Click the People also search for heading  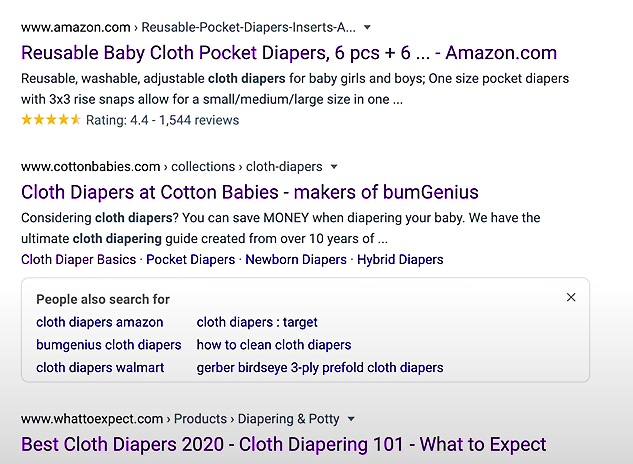coord(103,300)
